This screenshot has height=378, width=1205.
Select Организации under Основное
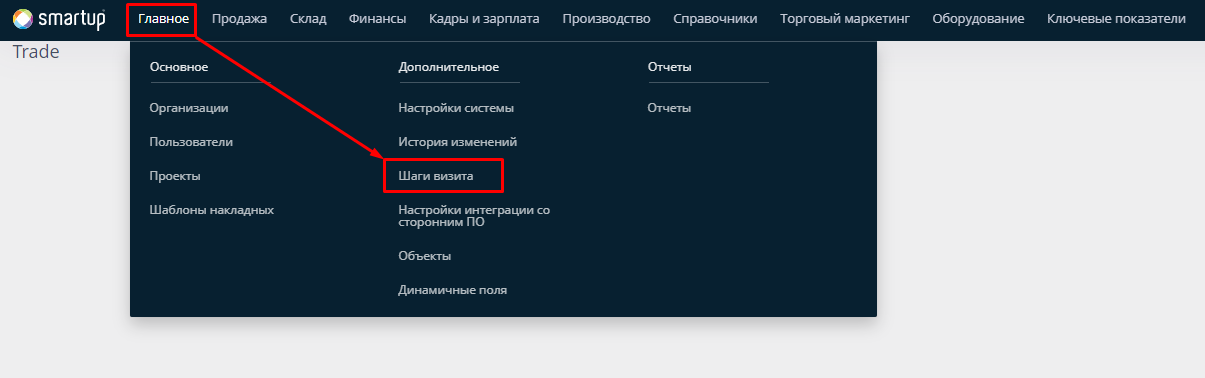pos(189,108)
